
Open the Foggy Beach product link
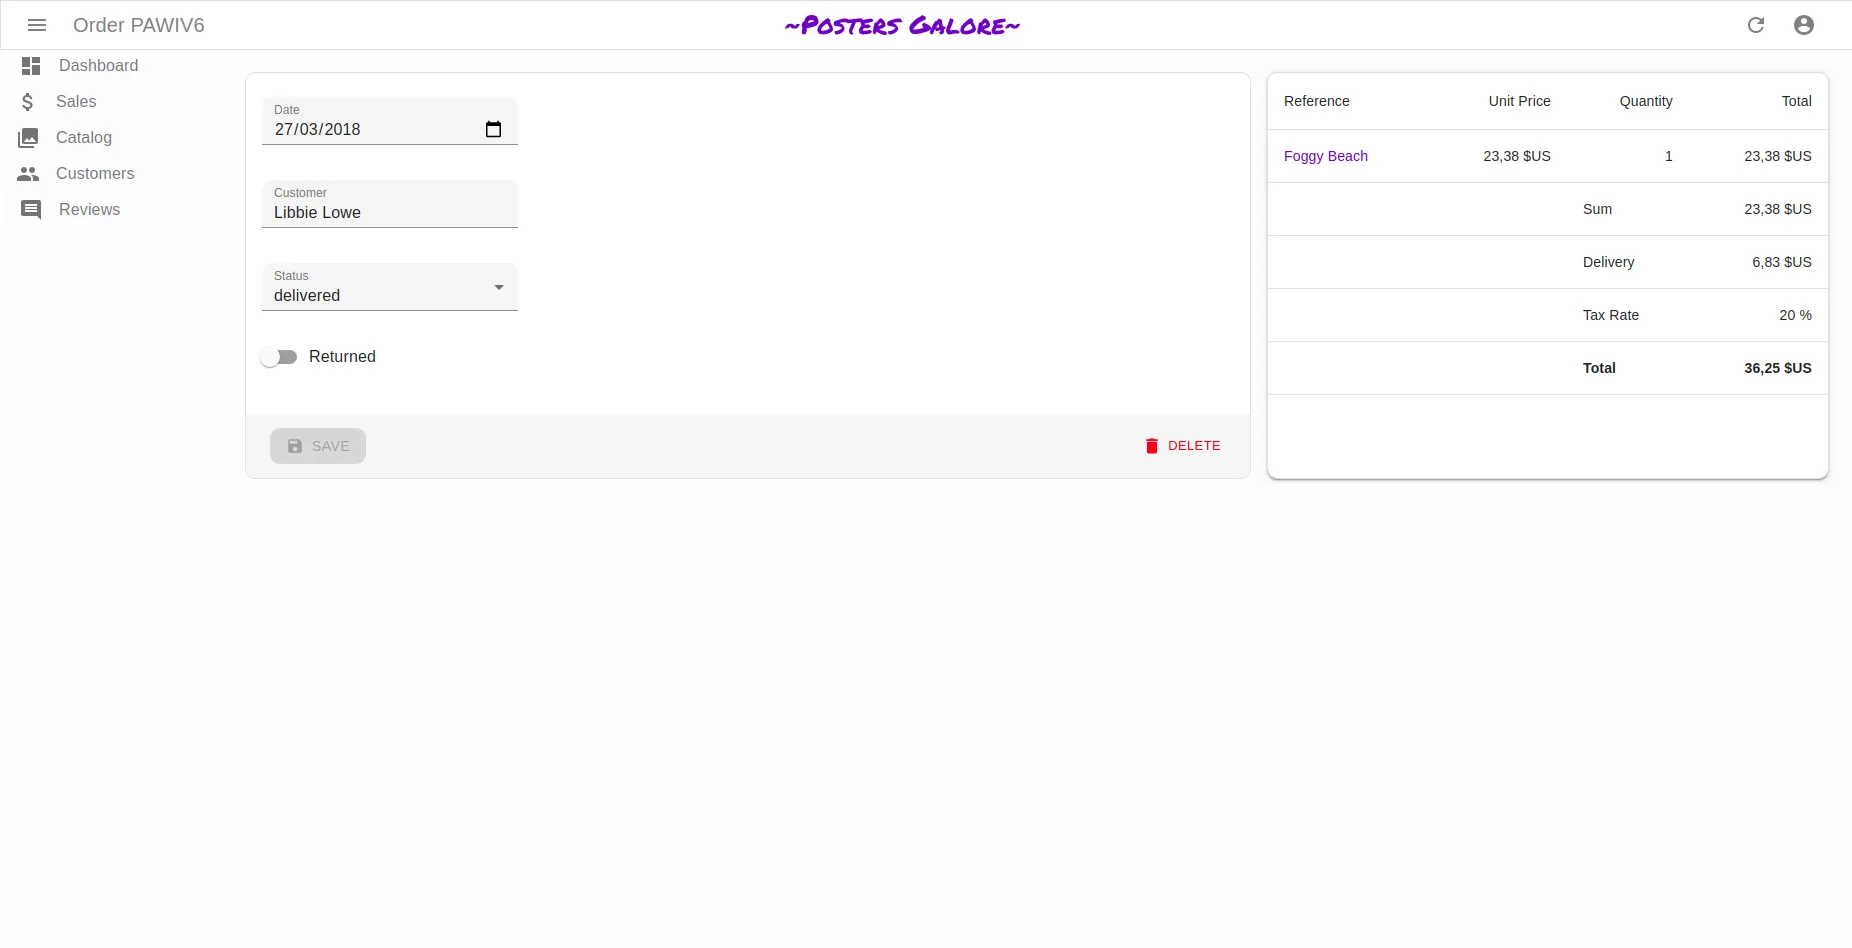pyautogui.click(x=1325, y=156)
